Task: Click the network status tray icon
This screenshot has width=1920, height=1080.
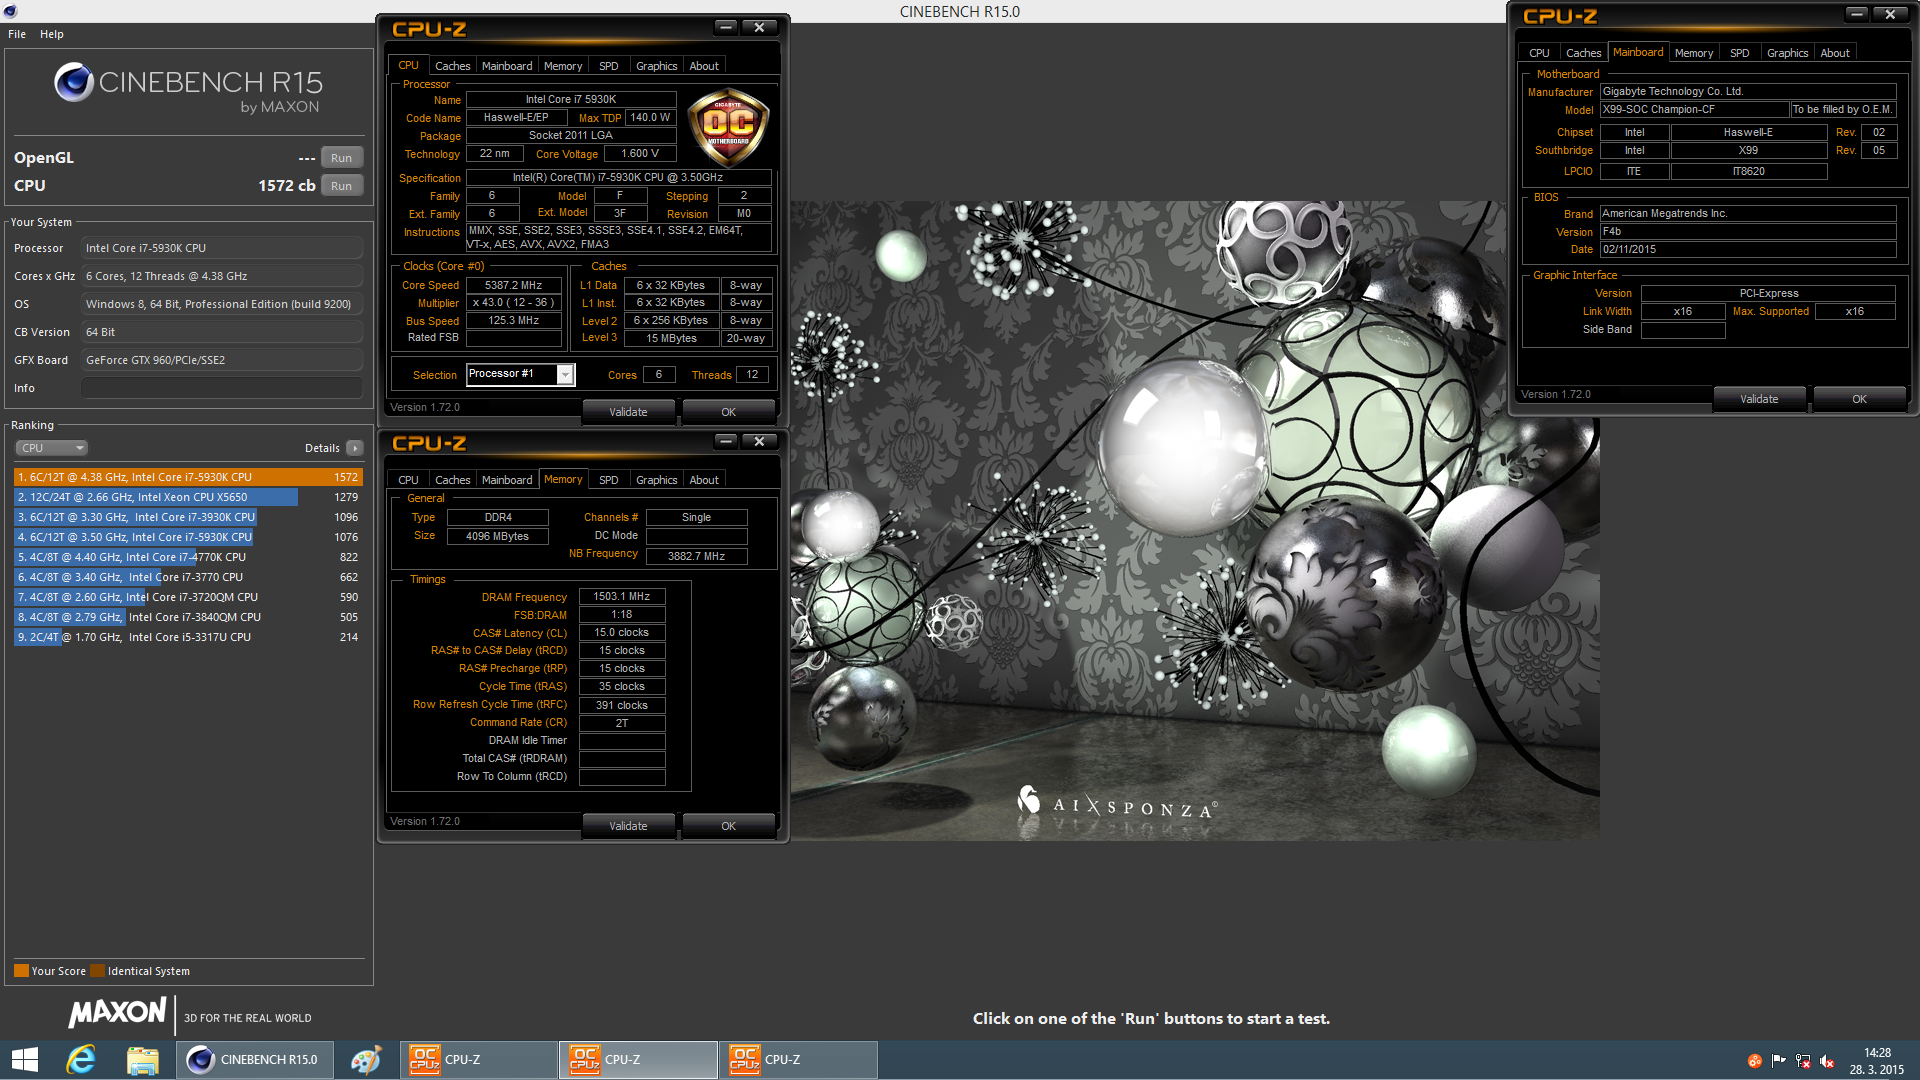Action: [1803, 1061]
